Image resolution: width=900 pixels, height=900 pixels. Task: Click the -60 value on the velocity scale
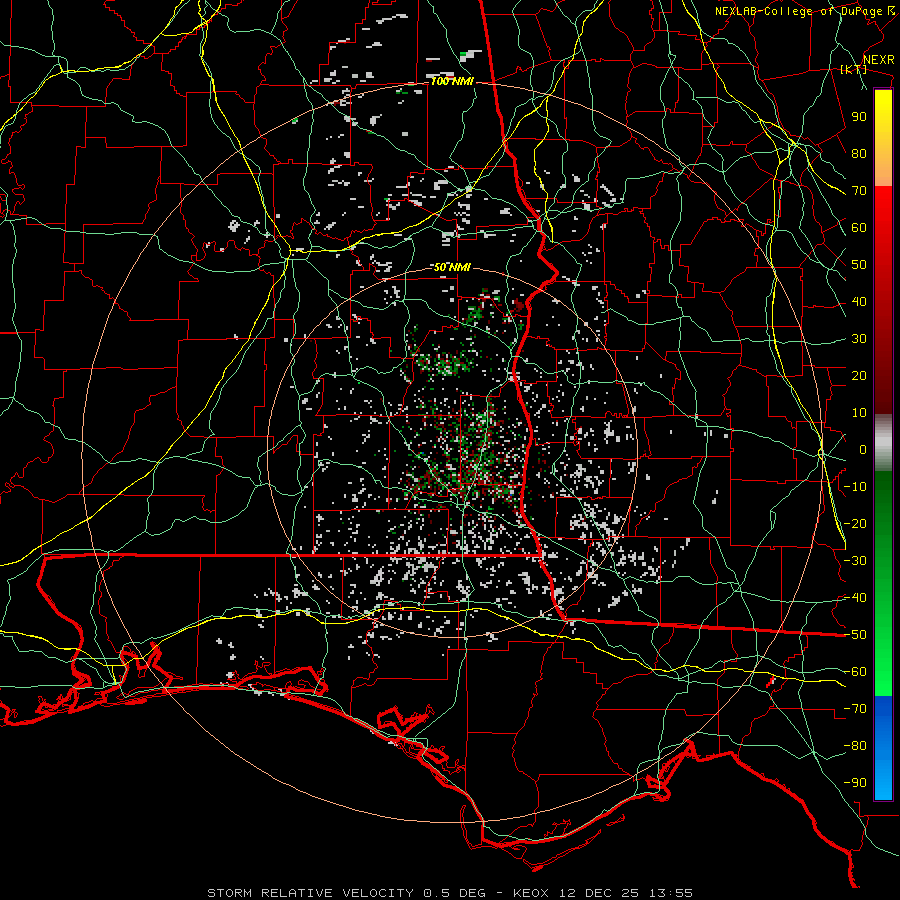click(x=855, y=672)
